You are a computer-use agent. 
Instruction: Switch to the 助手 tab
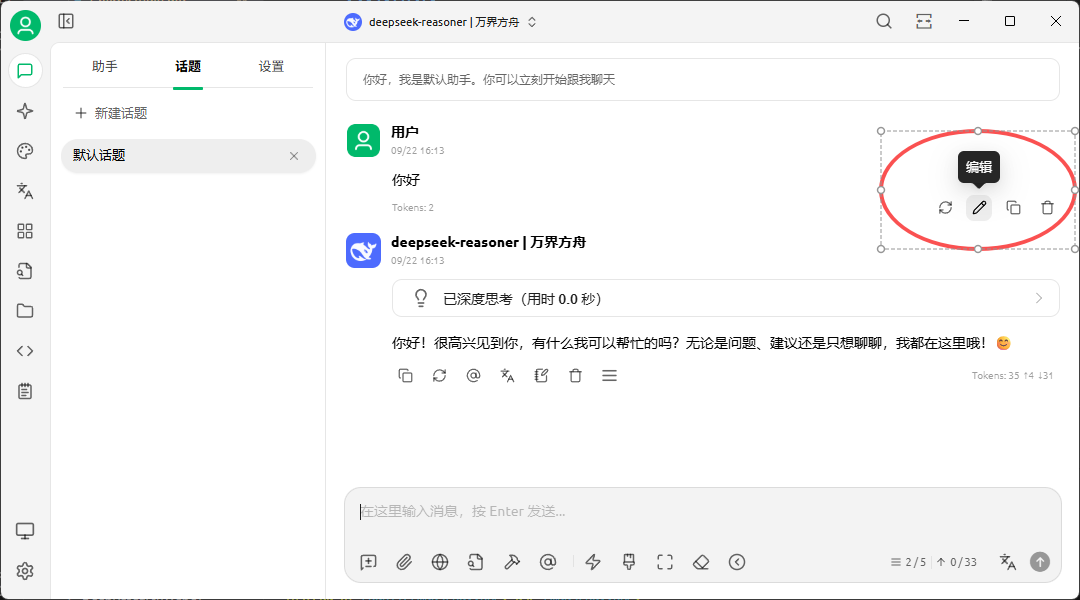[x=105, y=67]
